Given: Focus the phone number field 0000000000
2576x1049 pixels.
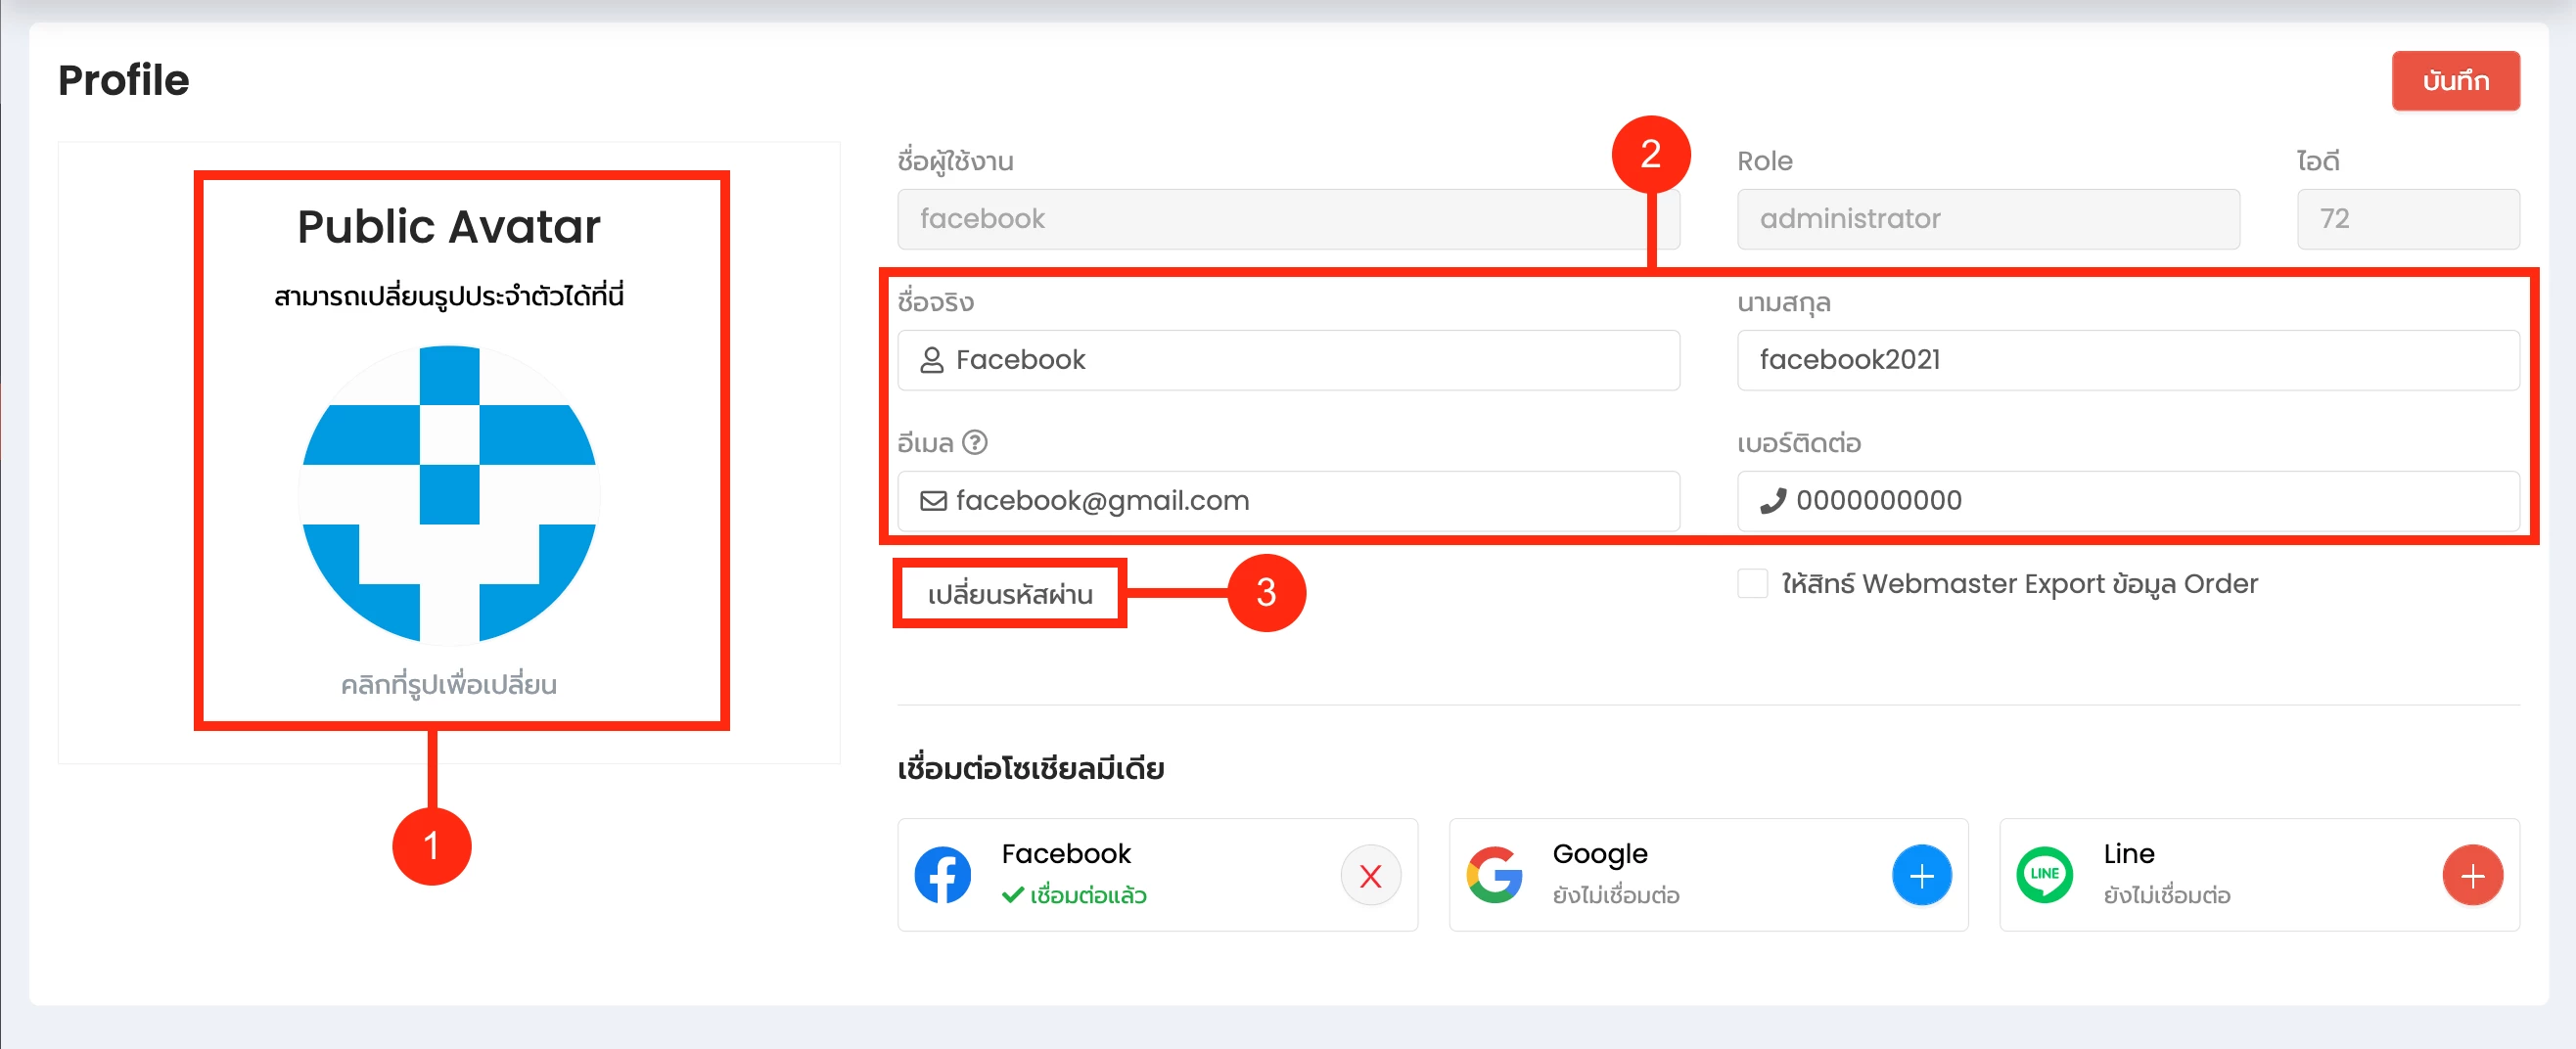Looking at the screenshot, I should [x=2128, y=501].
